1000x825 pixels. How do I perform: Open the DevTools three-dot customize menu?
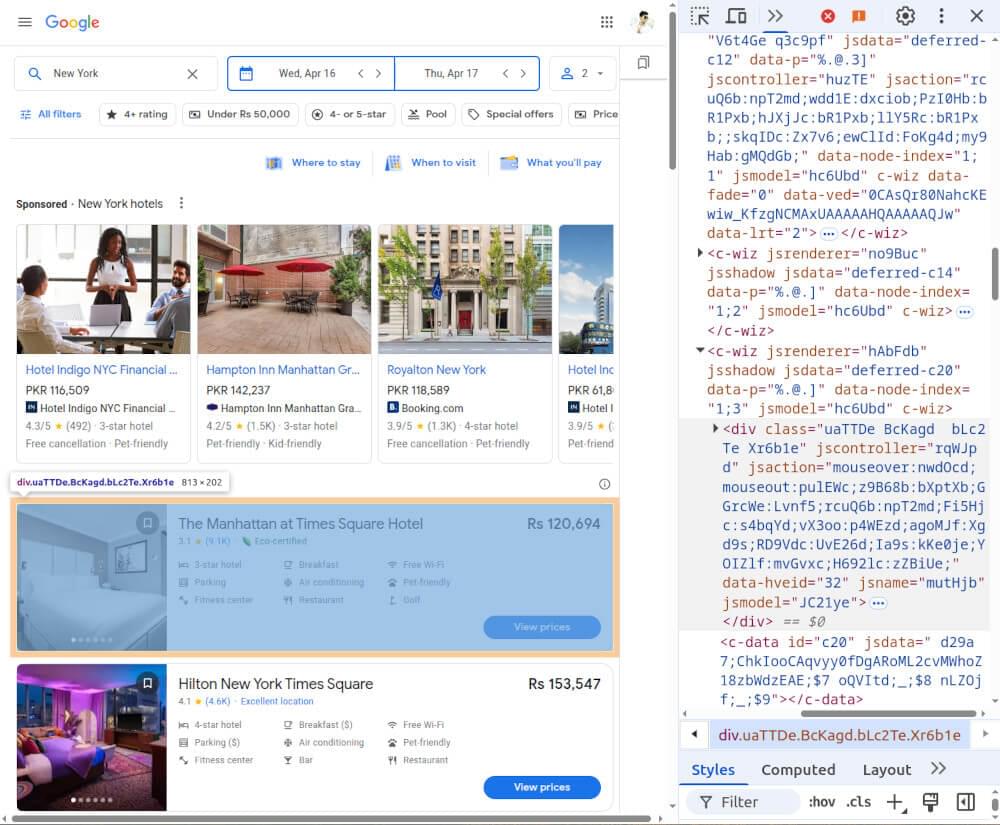coord(941,16)
